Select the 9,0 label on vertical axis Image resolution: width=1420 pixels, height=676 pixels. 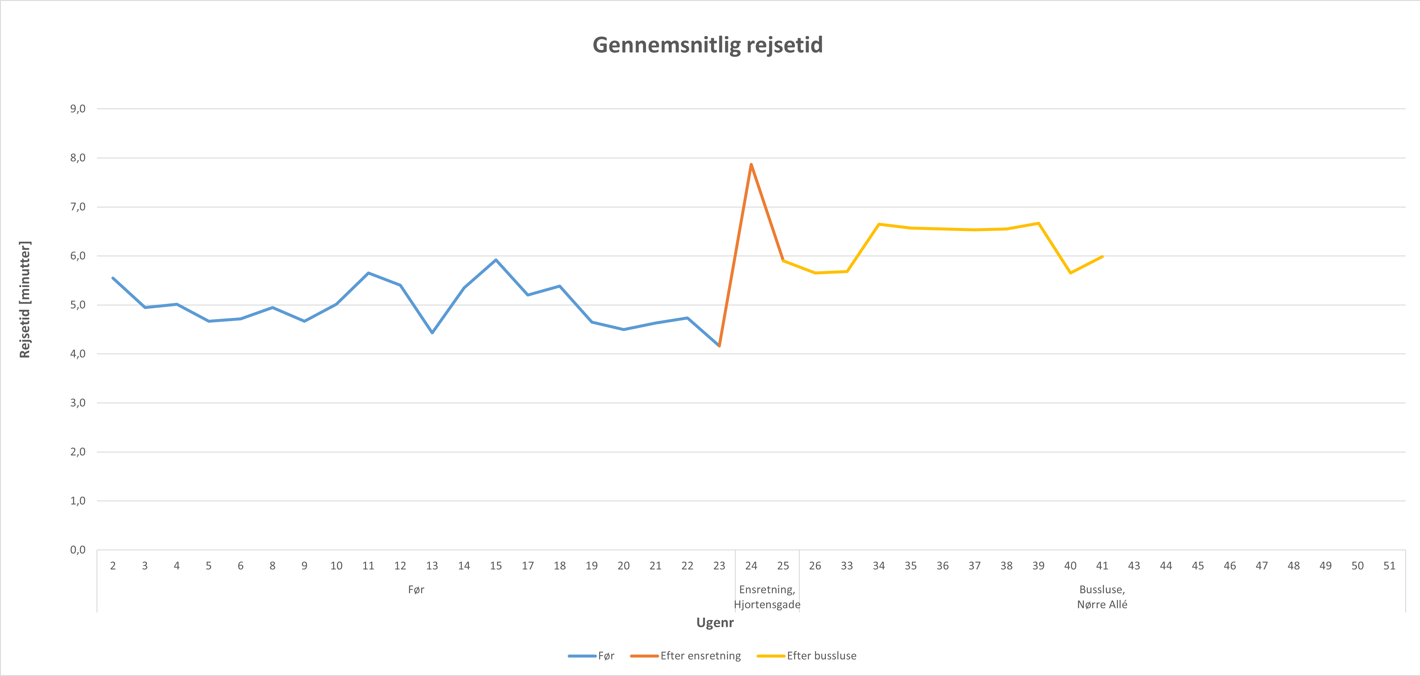(76, 109)
